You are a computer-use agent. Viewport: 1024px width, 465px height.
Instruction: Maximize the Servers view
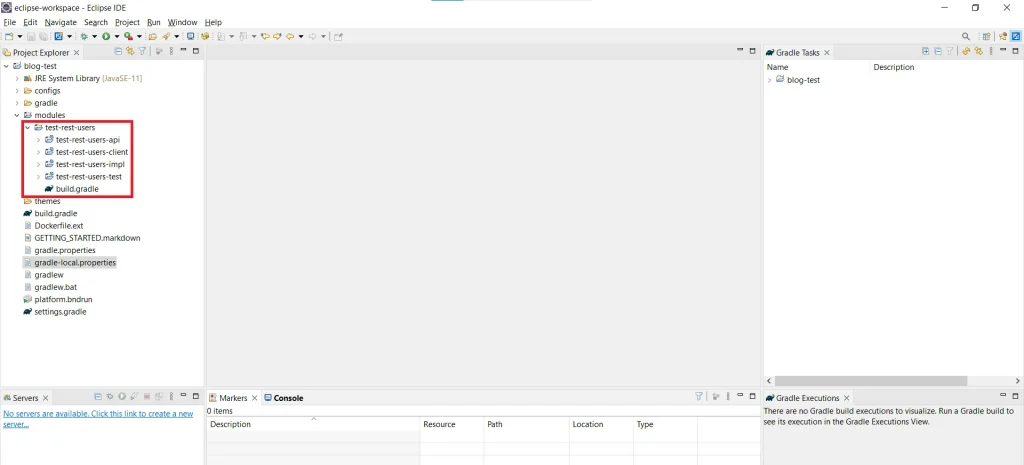pos(196,396)
